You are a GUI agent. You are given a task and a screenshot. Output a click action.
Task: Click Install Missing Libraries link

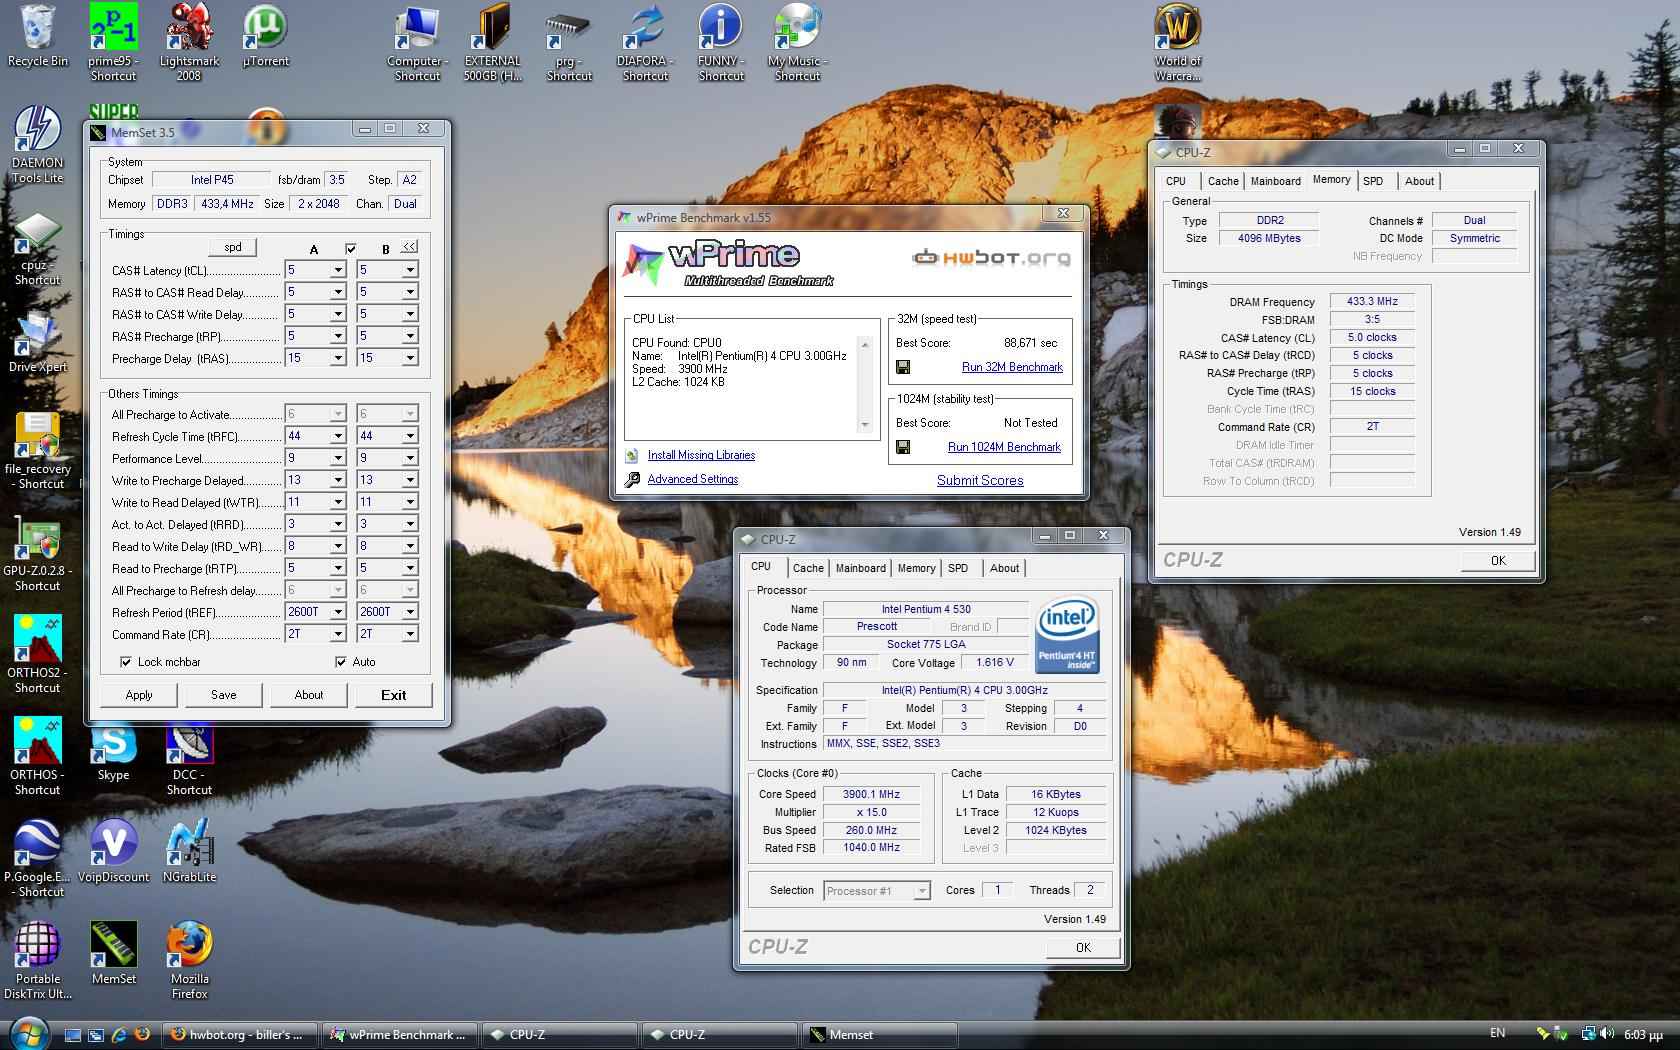701,455
